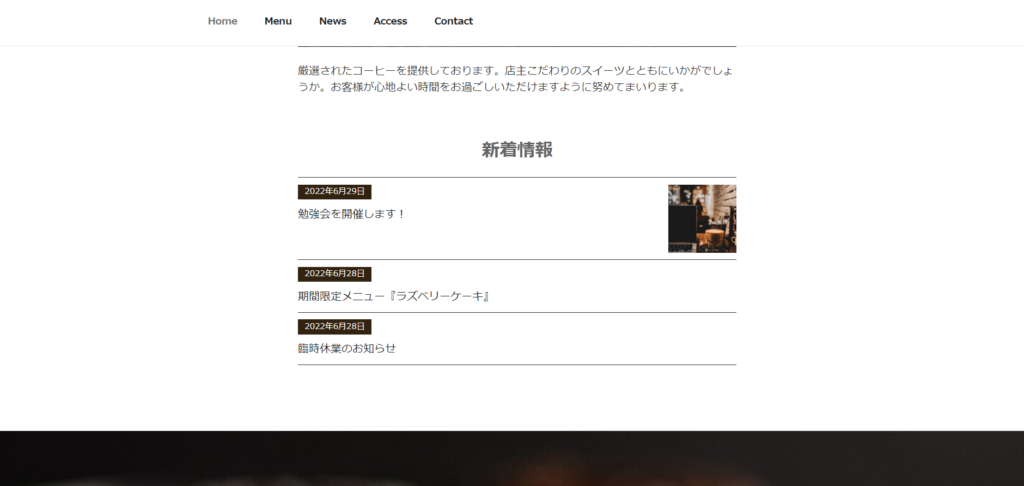The image size is (1024, 486).
Task: Open the News section
Action: tap(332, 21)
